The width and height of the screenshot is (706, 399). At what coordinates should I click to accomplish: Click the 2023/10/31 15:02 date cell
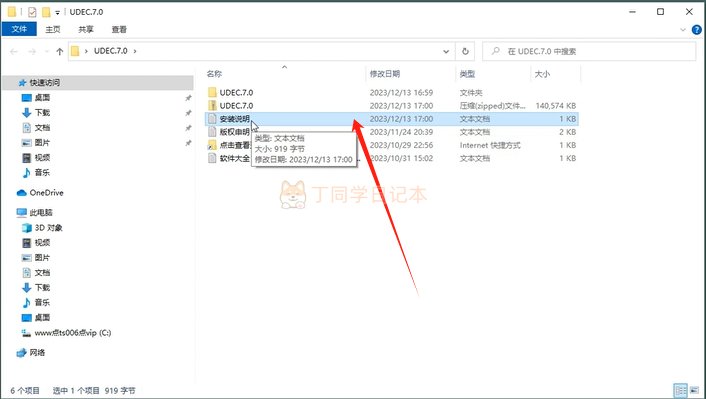click(401, 158)
